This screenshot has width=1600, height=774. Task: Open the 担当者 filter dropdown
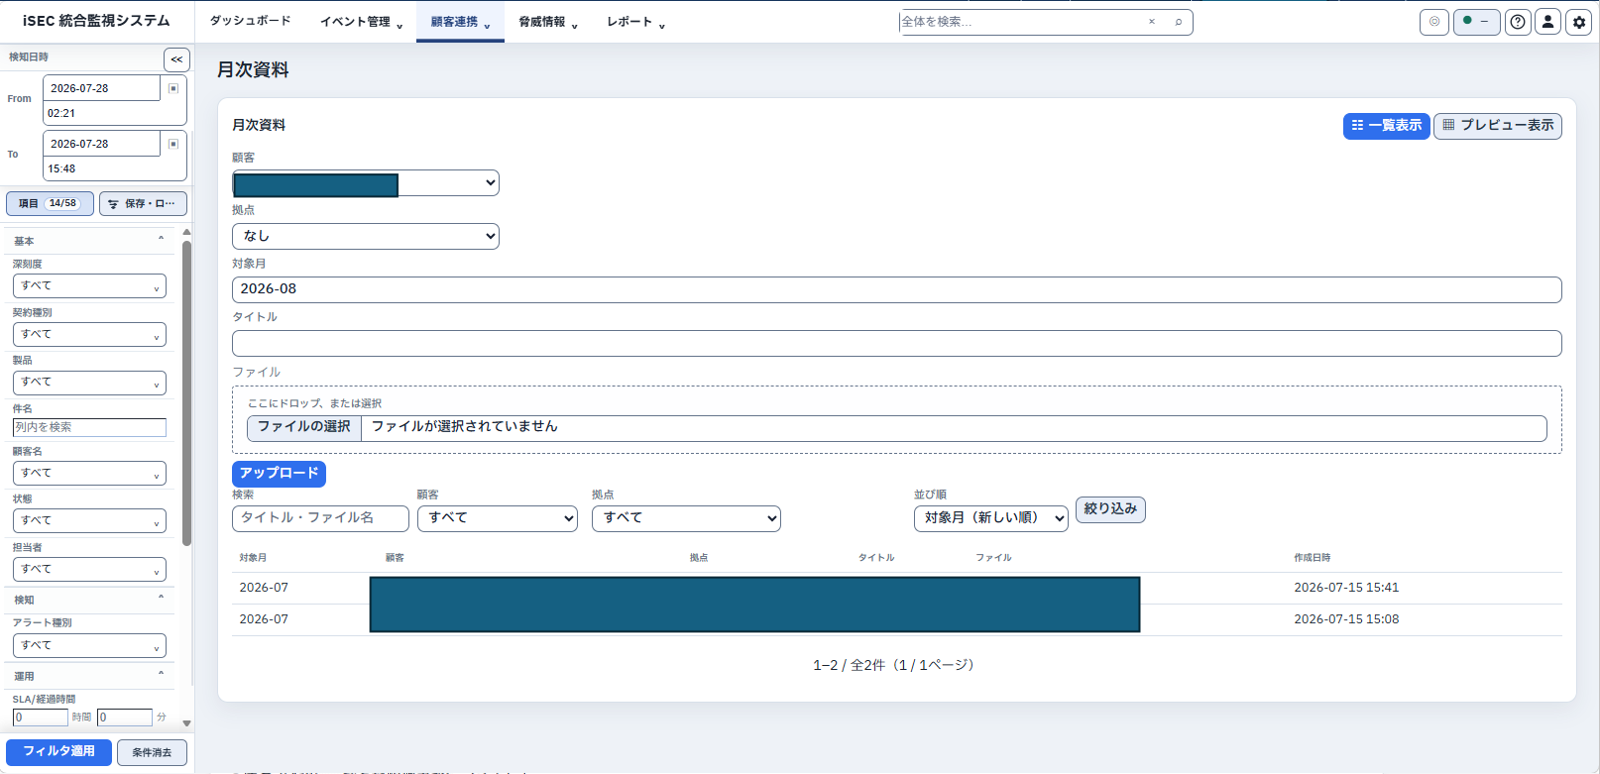pos(89,569)
